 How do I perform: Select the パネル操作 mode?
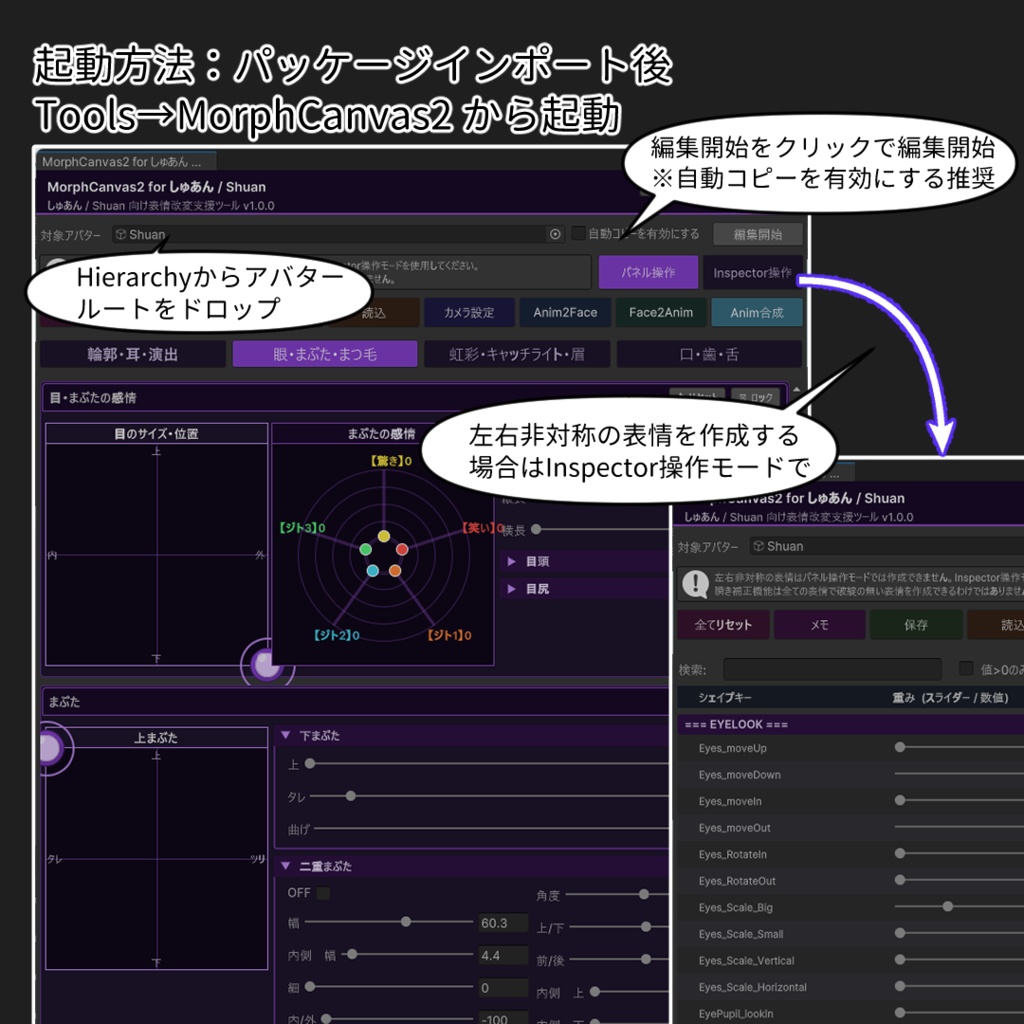[x=648, y=272]
